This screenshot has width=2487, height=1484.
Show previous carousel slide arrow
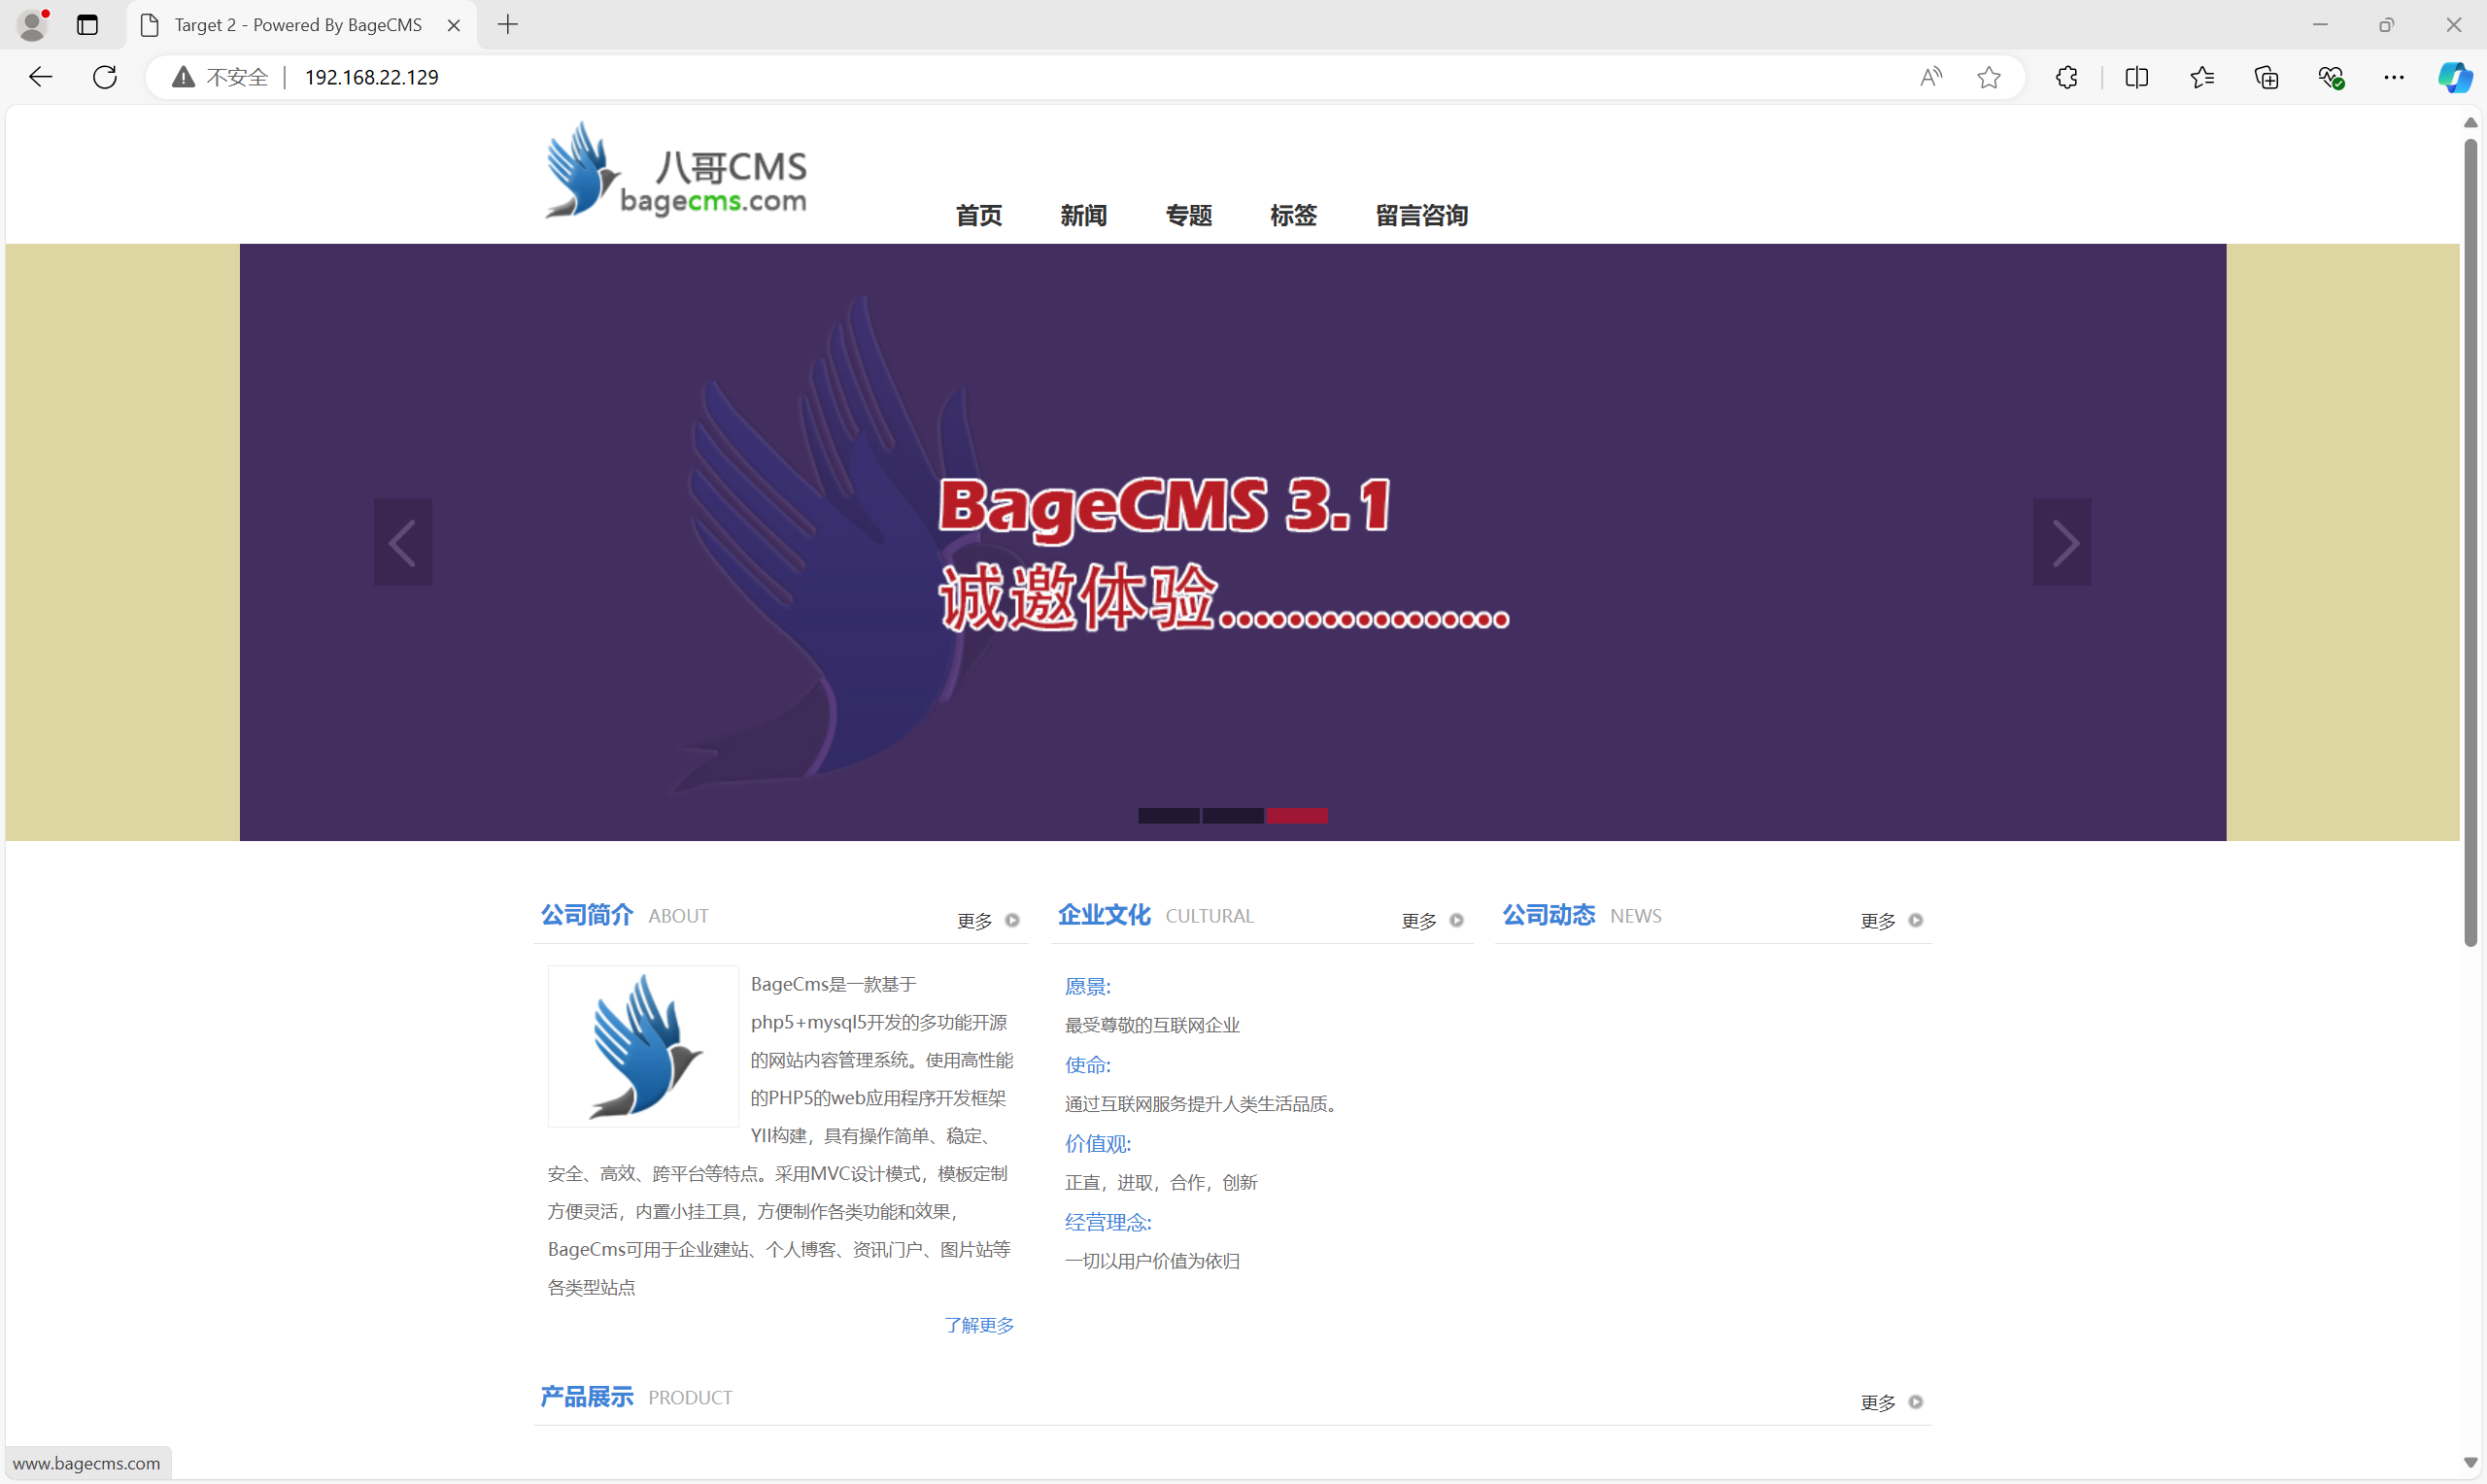pyautogui.click(x=403, y=542)
